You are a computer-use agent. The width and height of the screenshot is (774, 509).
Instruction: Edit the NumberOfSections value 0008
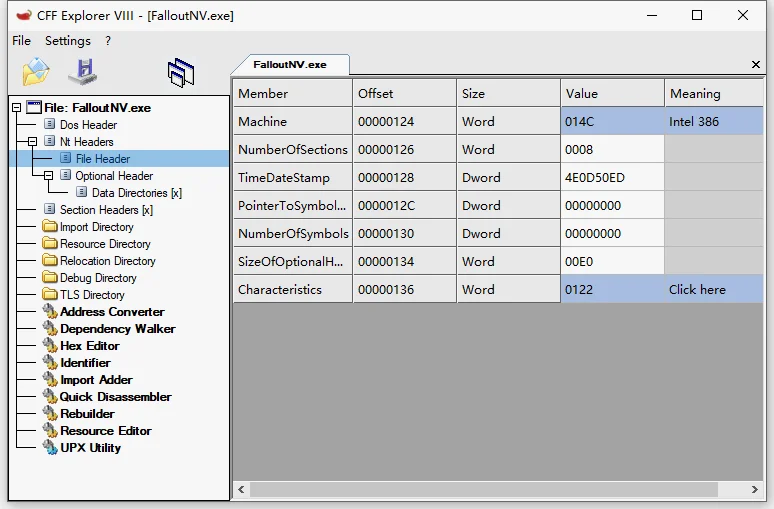(612, 150)
